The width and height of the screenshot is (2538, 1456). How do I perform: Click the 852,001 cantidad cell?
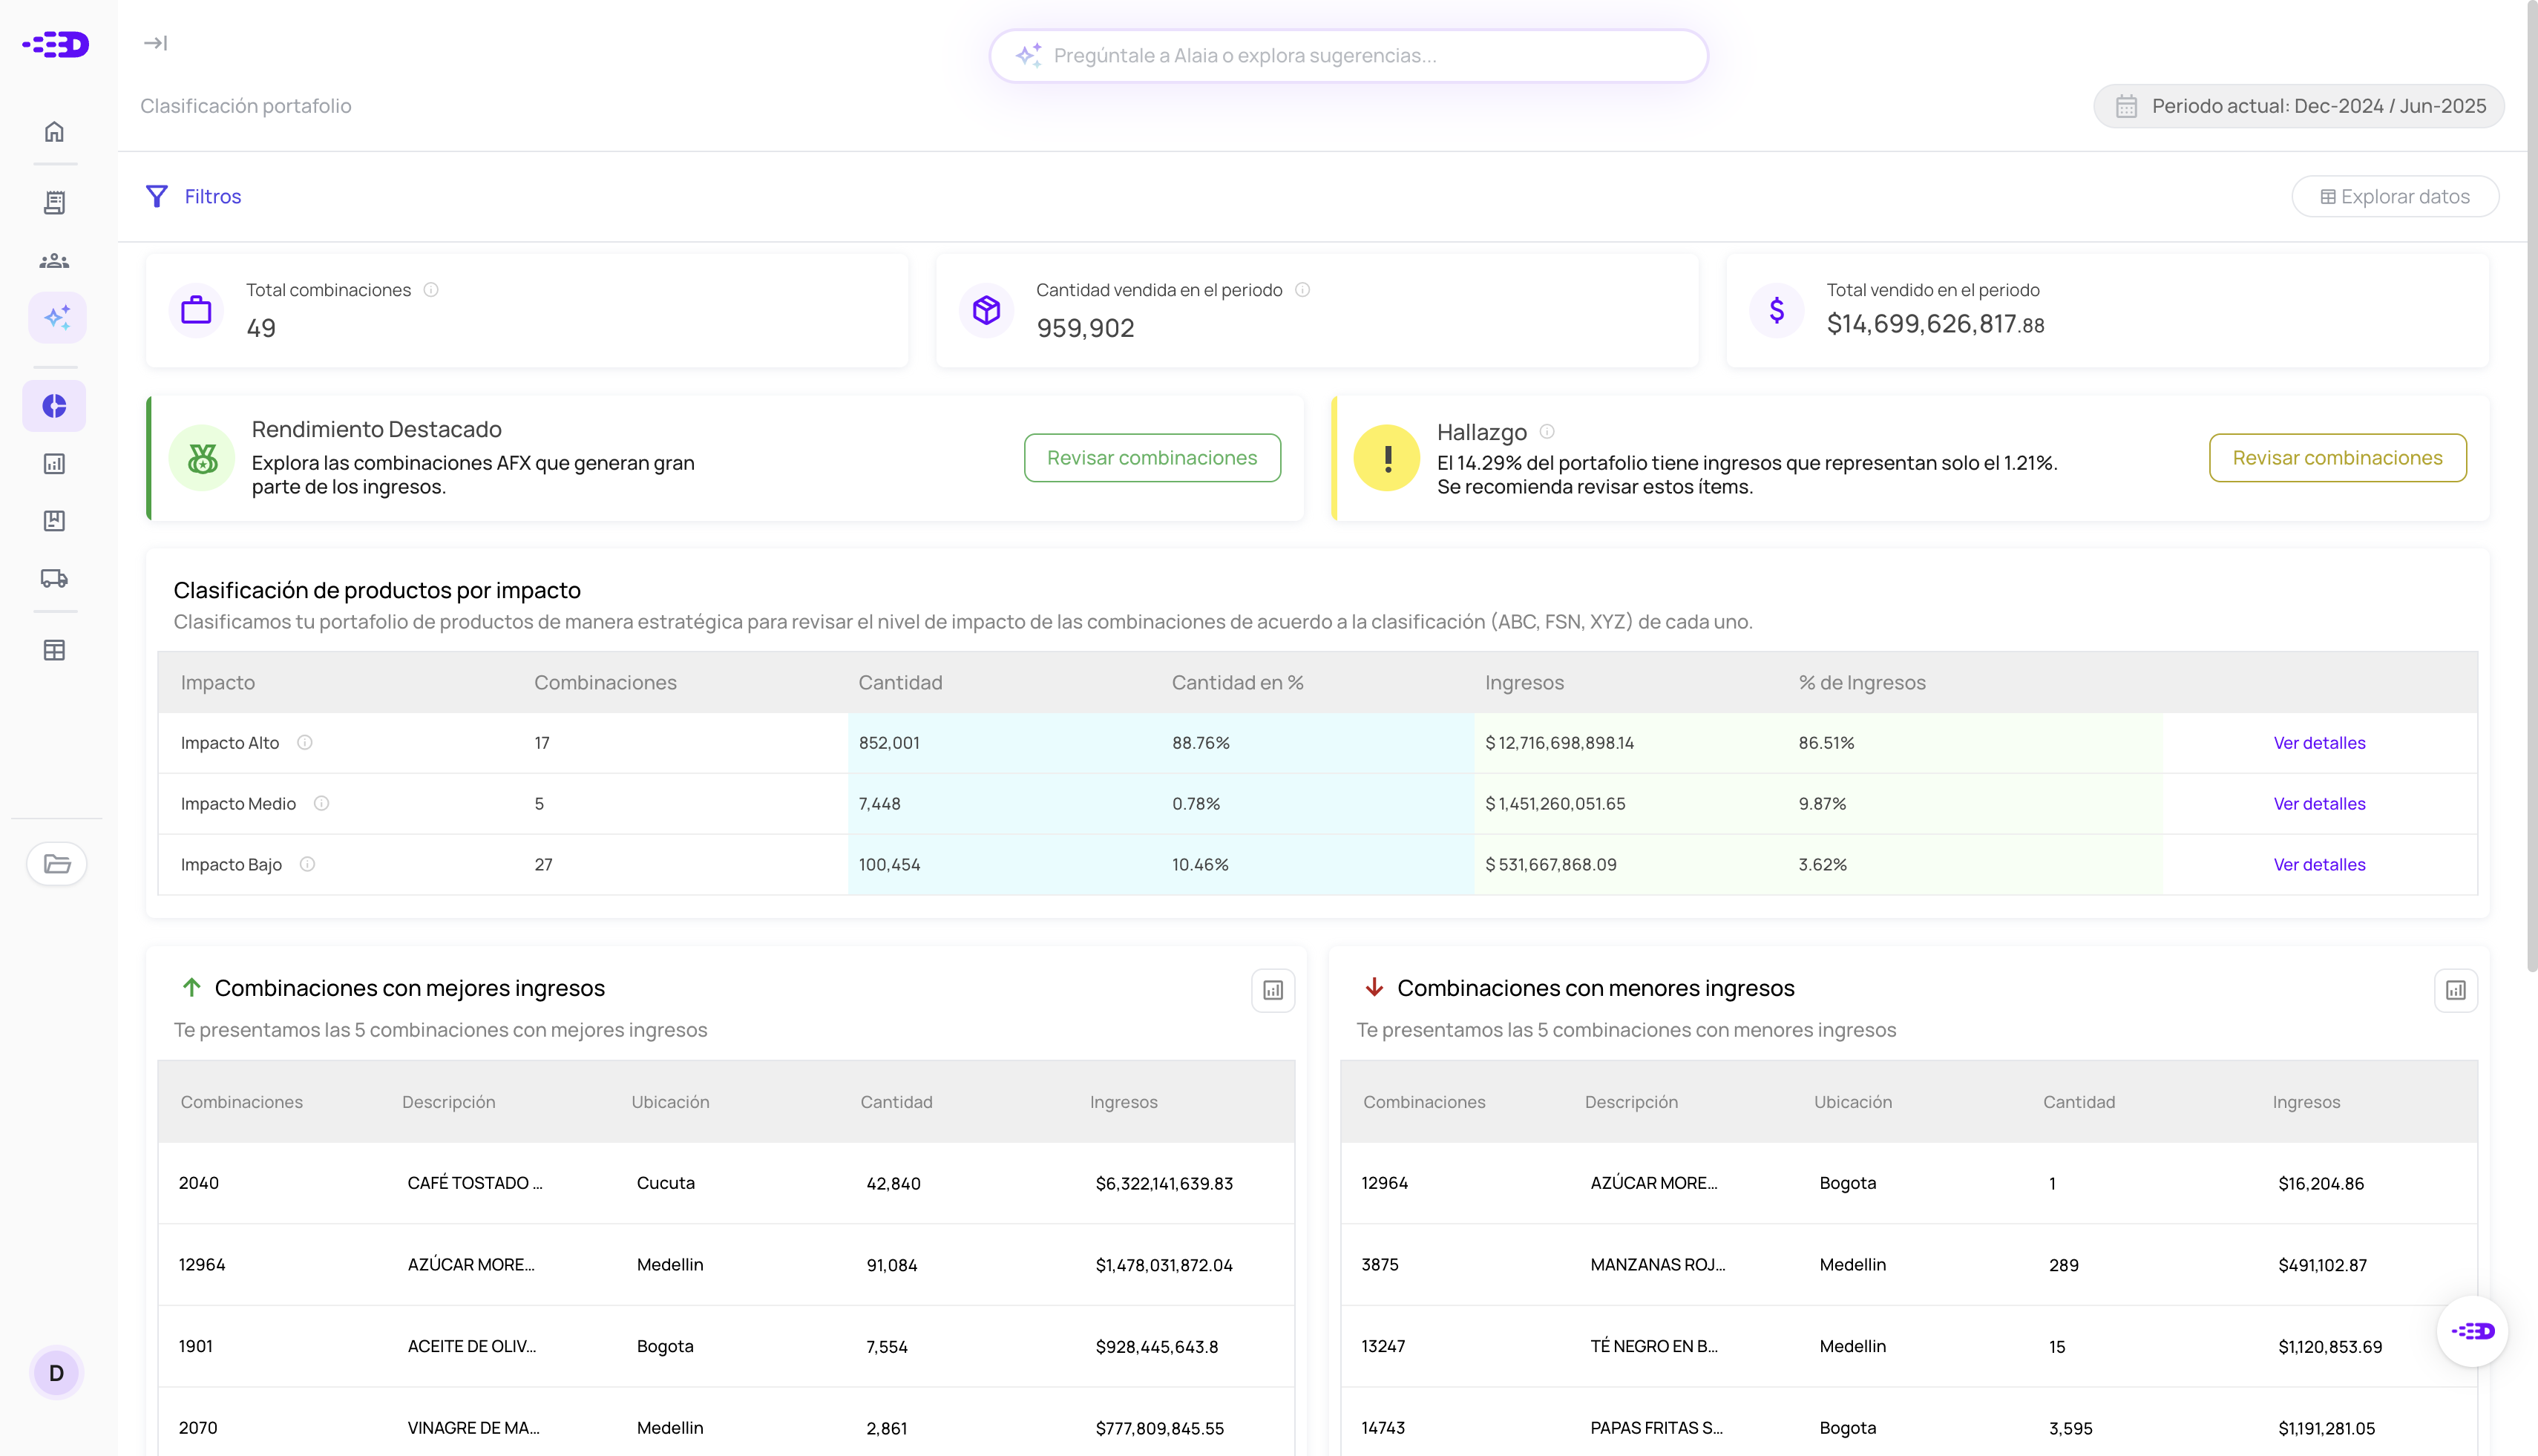coord(889,742)
